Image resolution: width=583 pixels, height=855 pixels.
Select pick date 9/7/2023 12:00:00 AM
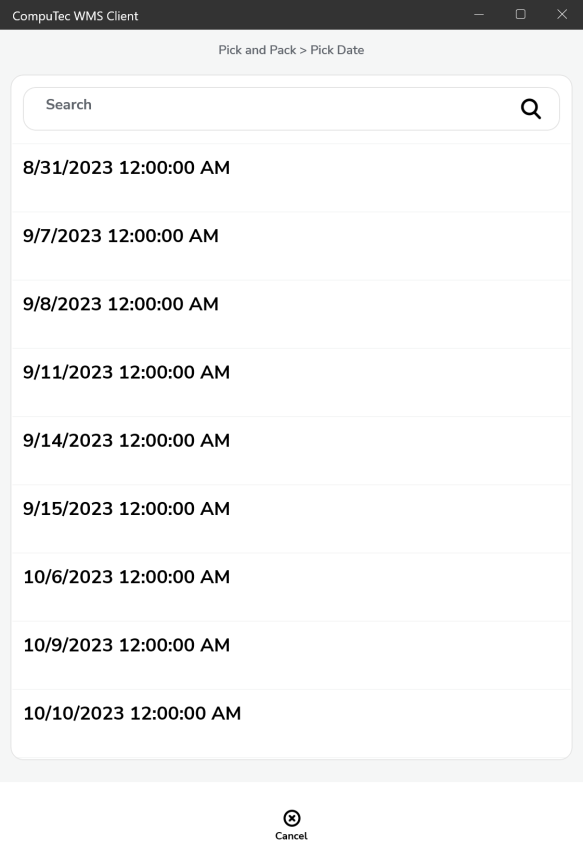pyautogui.click(x=291, y=246)
